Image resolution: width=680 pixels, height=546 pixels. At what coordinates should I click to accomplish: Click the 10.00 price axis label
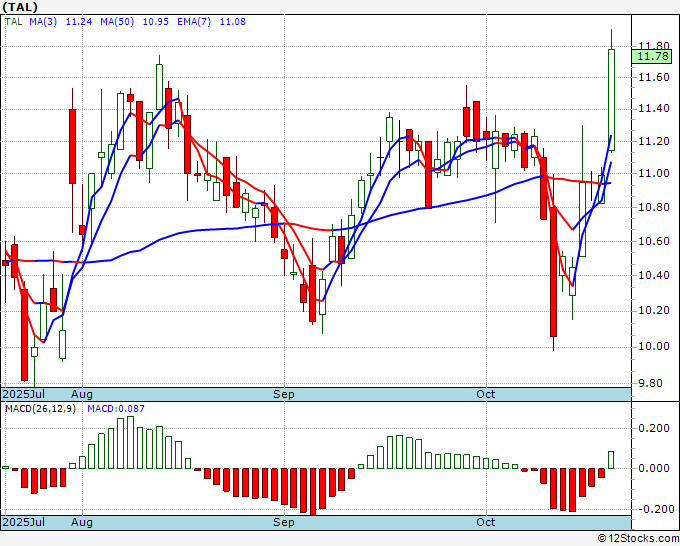(654, 347)
